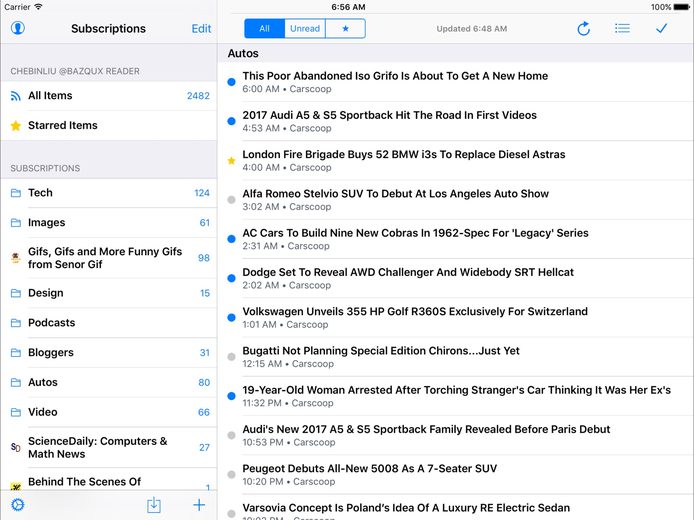Image resolution: width=694 pixels, height=520 pixels.
Task: Open Dodge AWD Challenger article
Action: [x=456, y=278]
